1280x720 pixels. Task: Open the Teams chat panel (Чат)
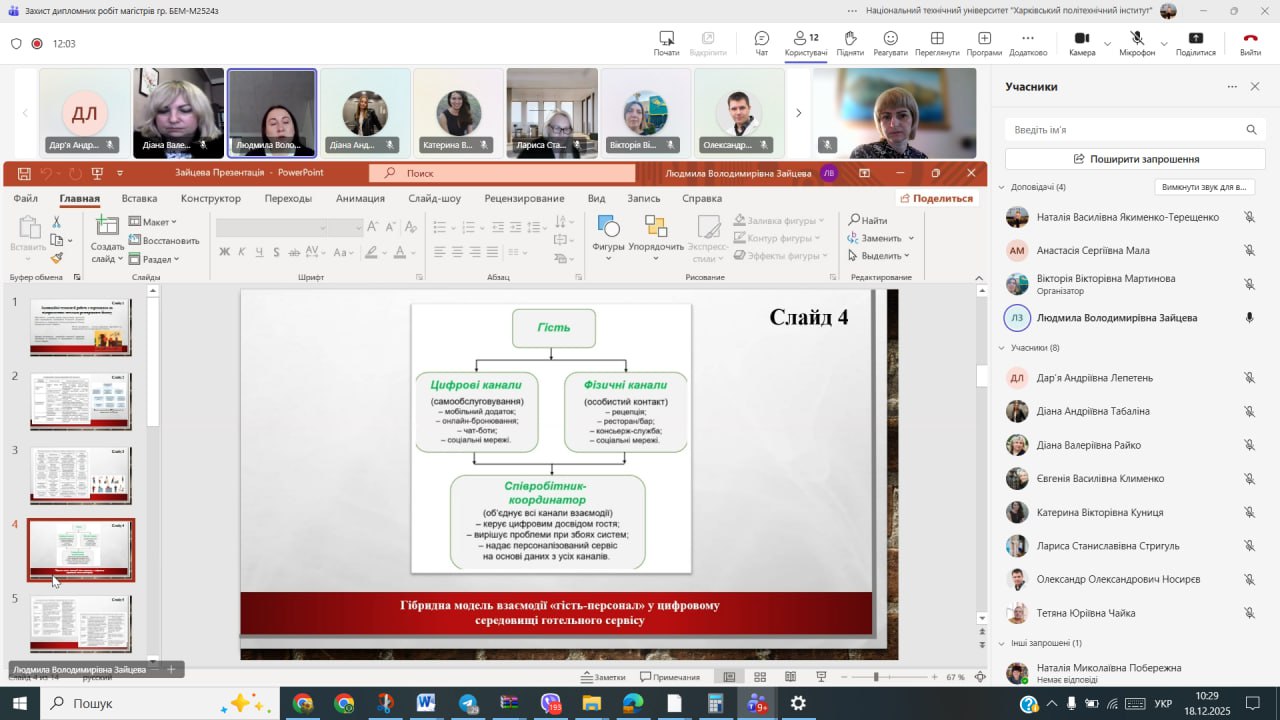[x=762, y=38]
